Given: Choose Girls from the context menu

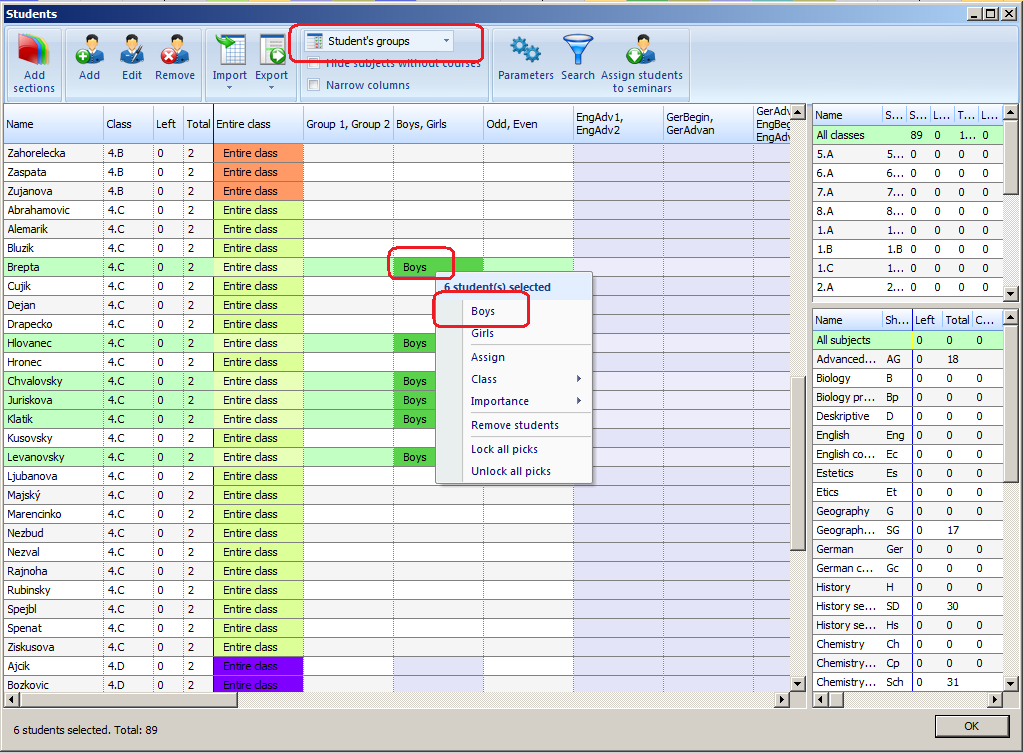Looking at the screenshot, I should (x=482, y=333).
